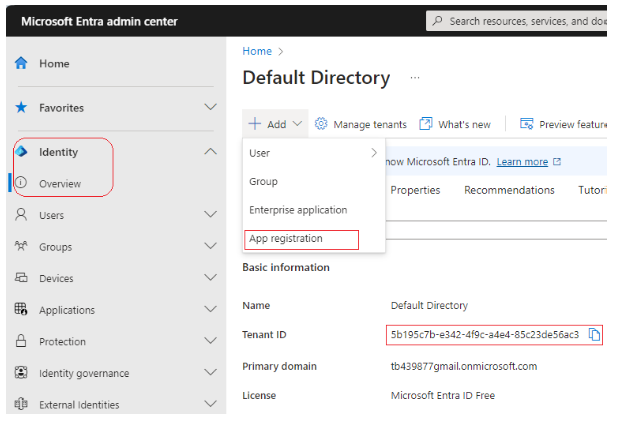Viewport: 618px width, 426px height.
Task: Open the Tutorials tab
Action: [592, 190]
